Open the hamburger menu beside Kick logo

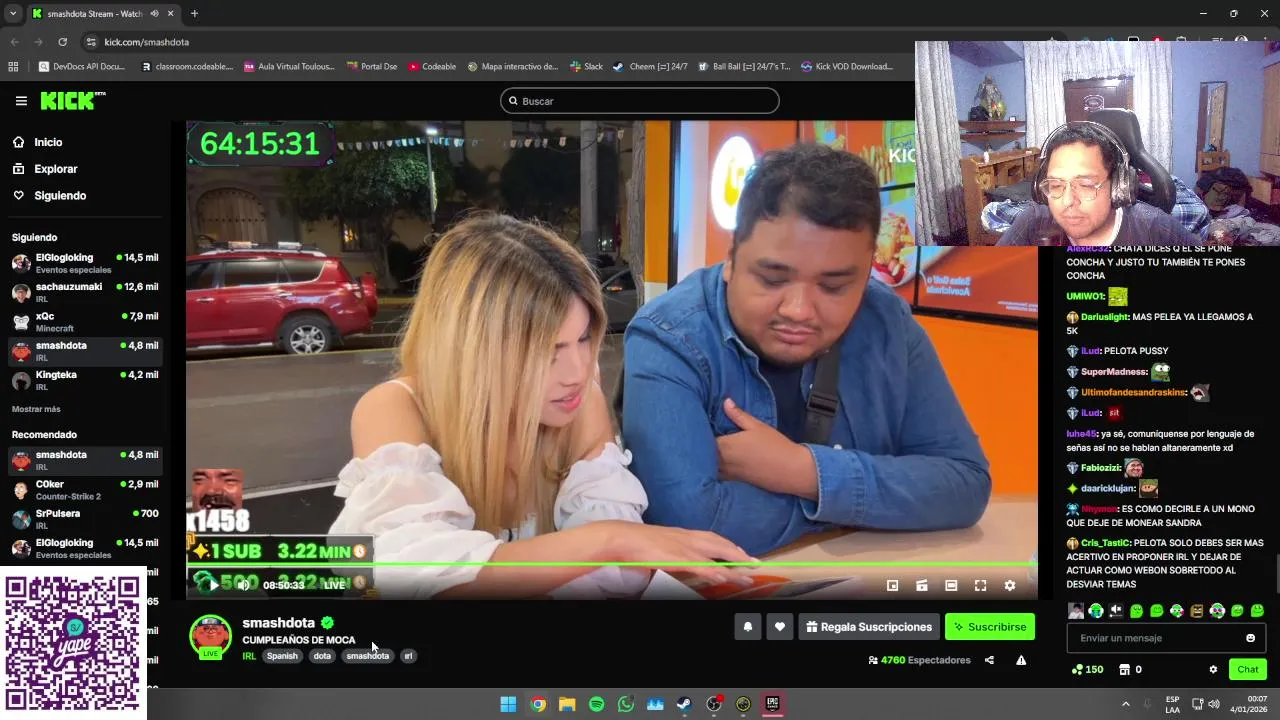click(21, 101)
